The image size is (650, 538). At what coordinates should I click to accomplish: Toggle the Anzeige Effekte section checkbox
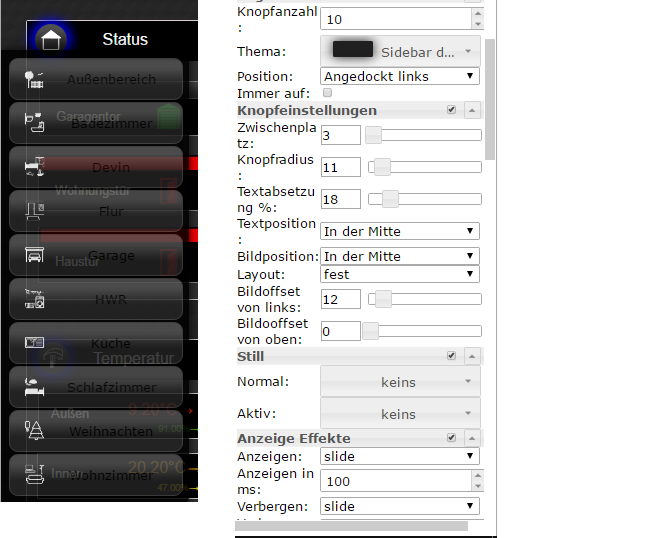coord(451,438)
